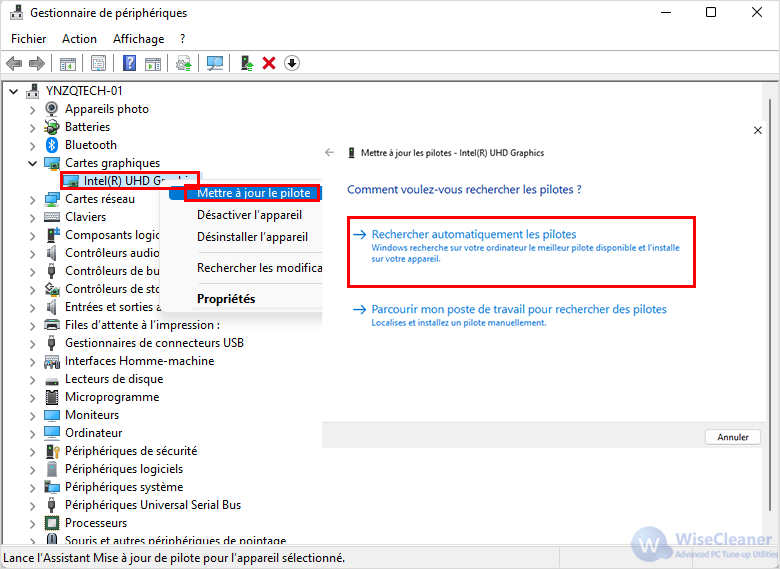Choose Désinstaller l'appareil in context menu
Image resolution: width=780 pixels, height=569 pixels.
252,237
